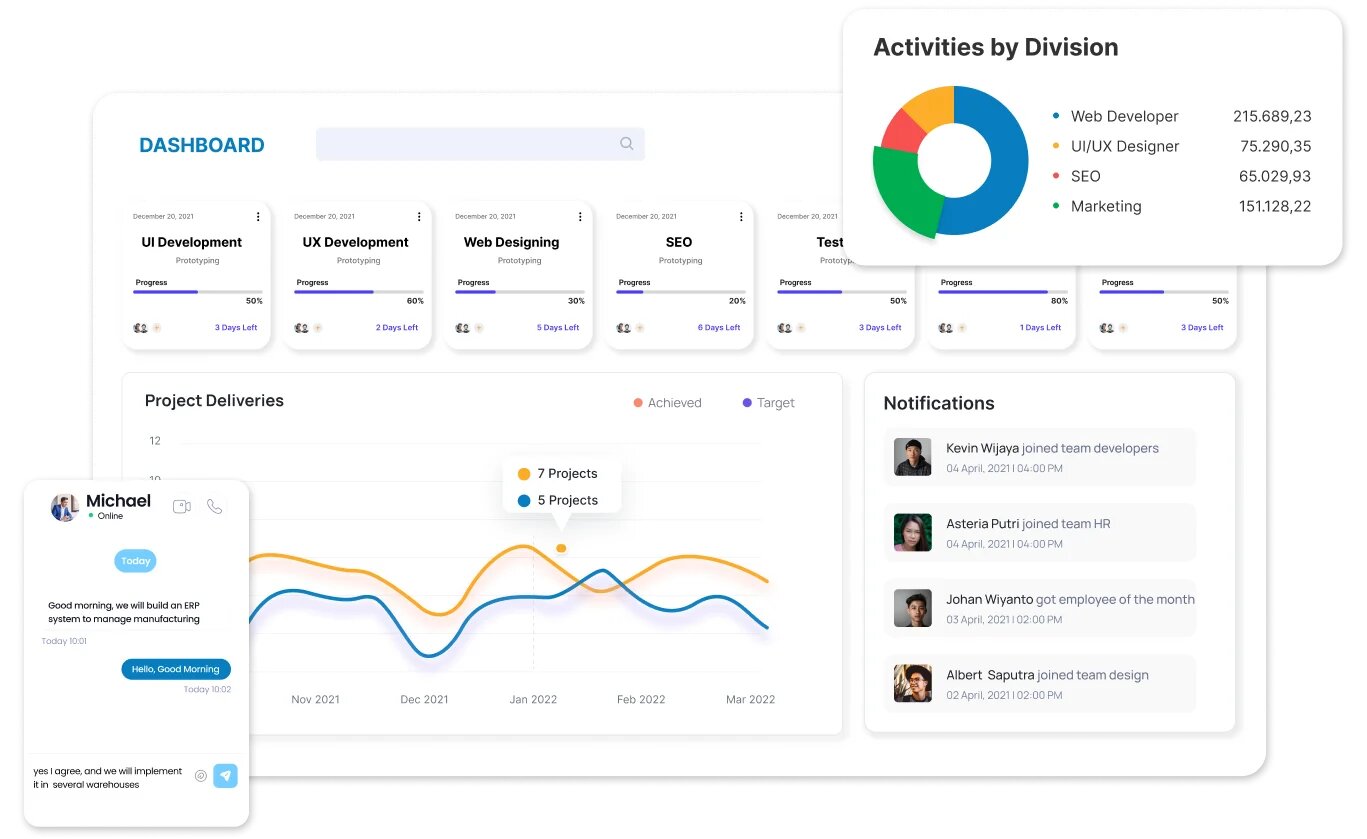Select the Today divider in the chat
Image resolution: width=1367 pixels, height=839 pixels.
pyautogui.click(x=135, y=561)
